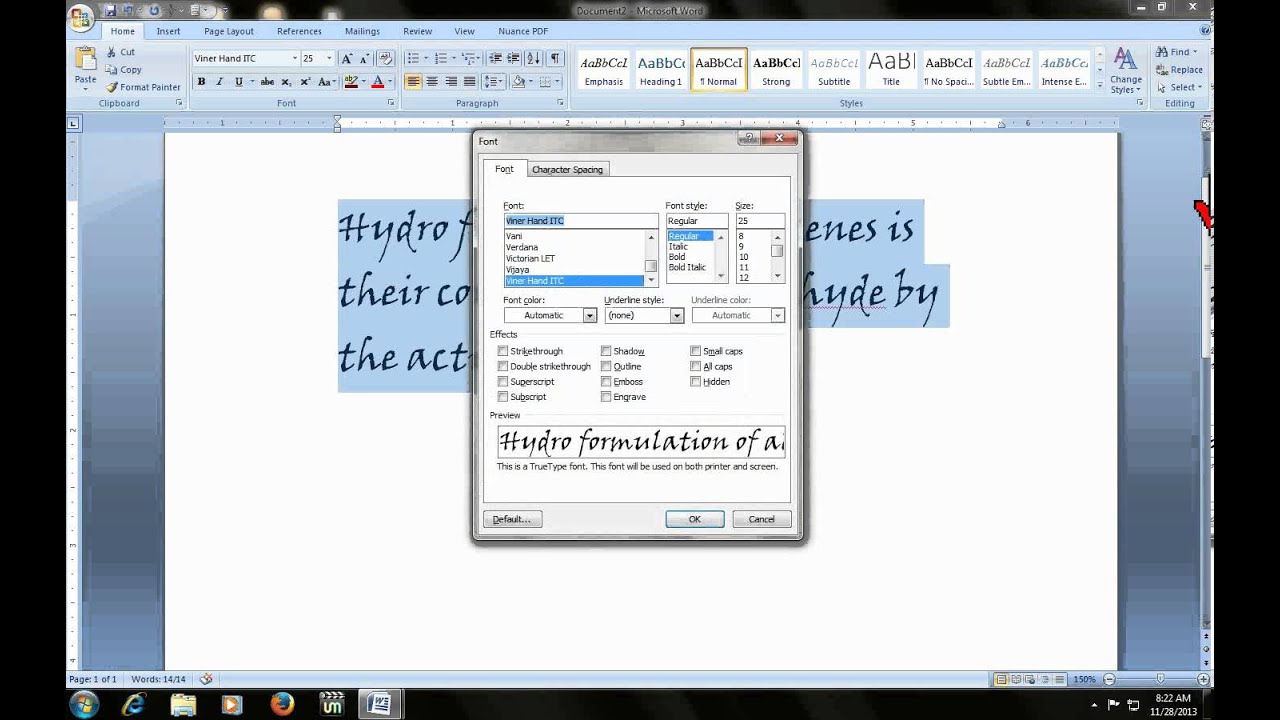Open the Underline style dropdown
1280x720 pixels.
tap(676, 315)
